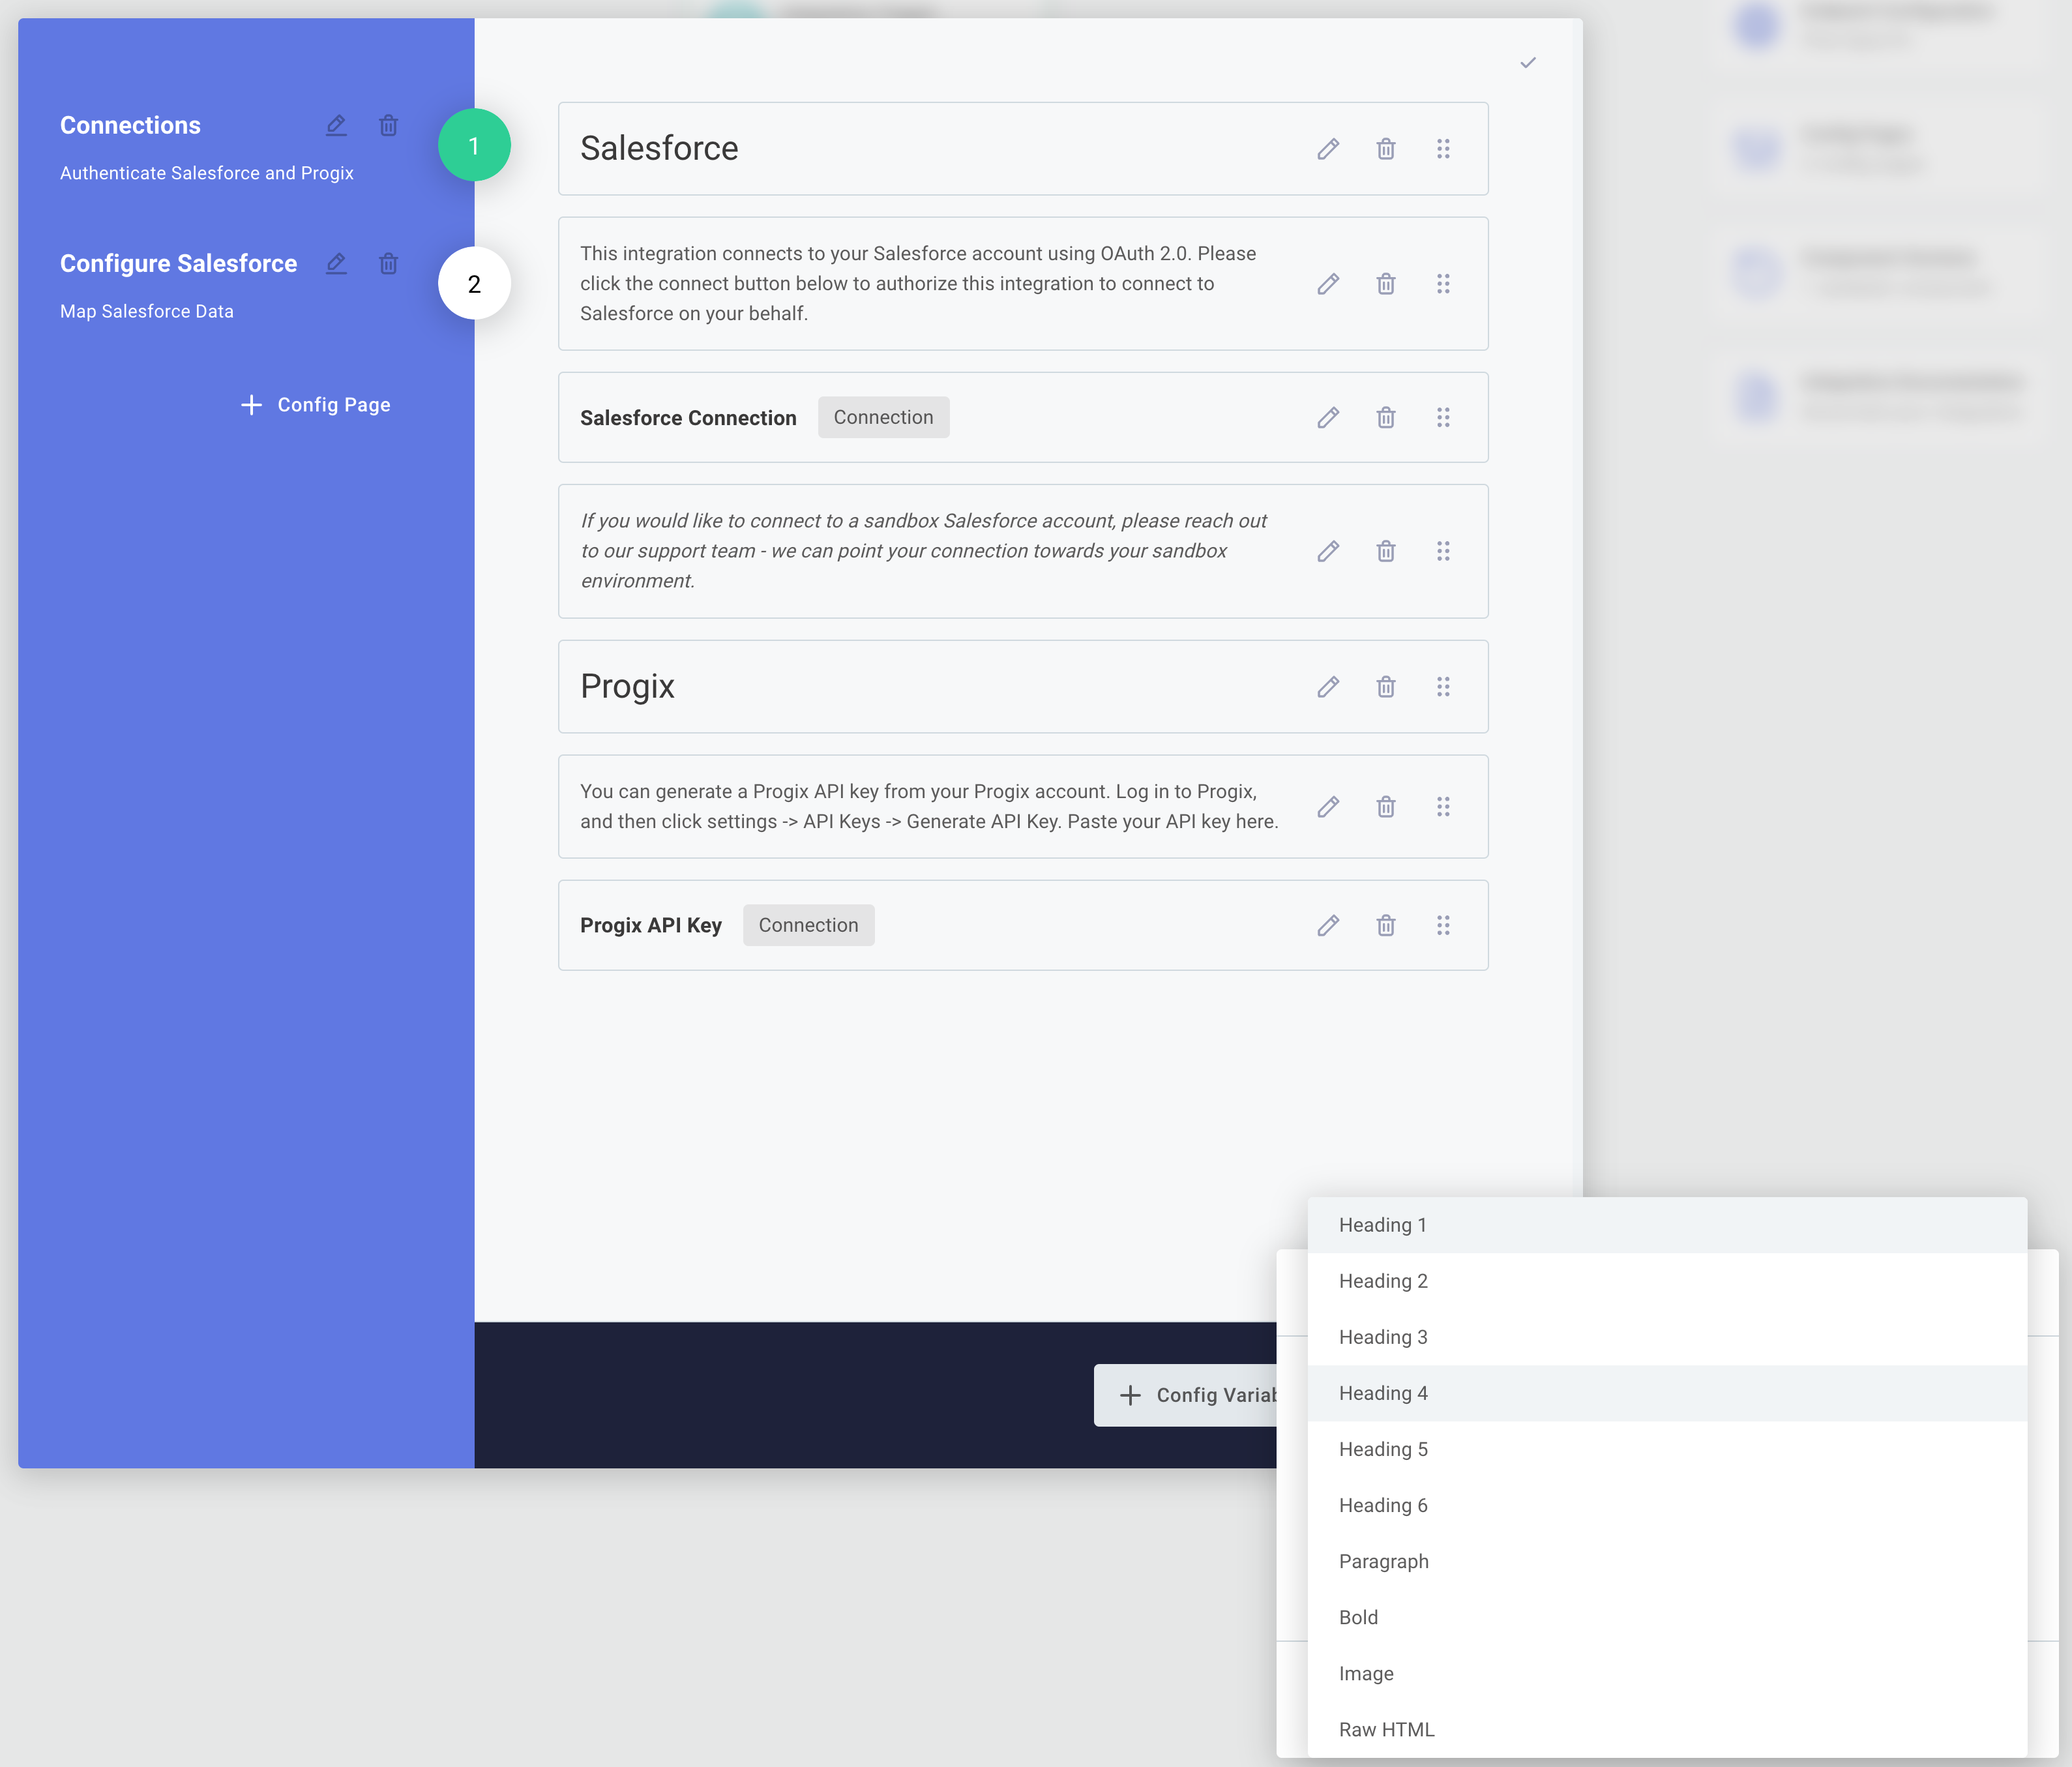Image resolution: width=2072 pixels, height=1767 pixels.
Task: Add a new Config Page
Action: pos(315,404)
